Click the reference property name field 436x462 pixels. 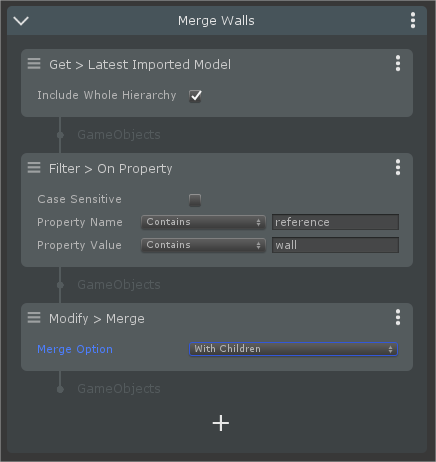point(335,222)
